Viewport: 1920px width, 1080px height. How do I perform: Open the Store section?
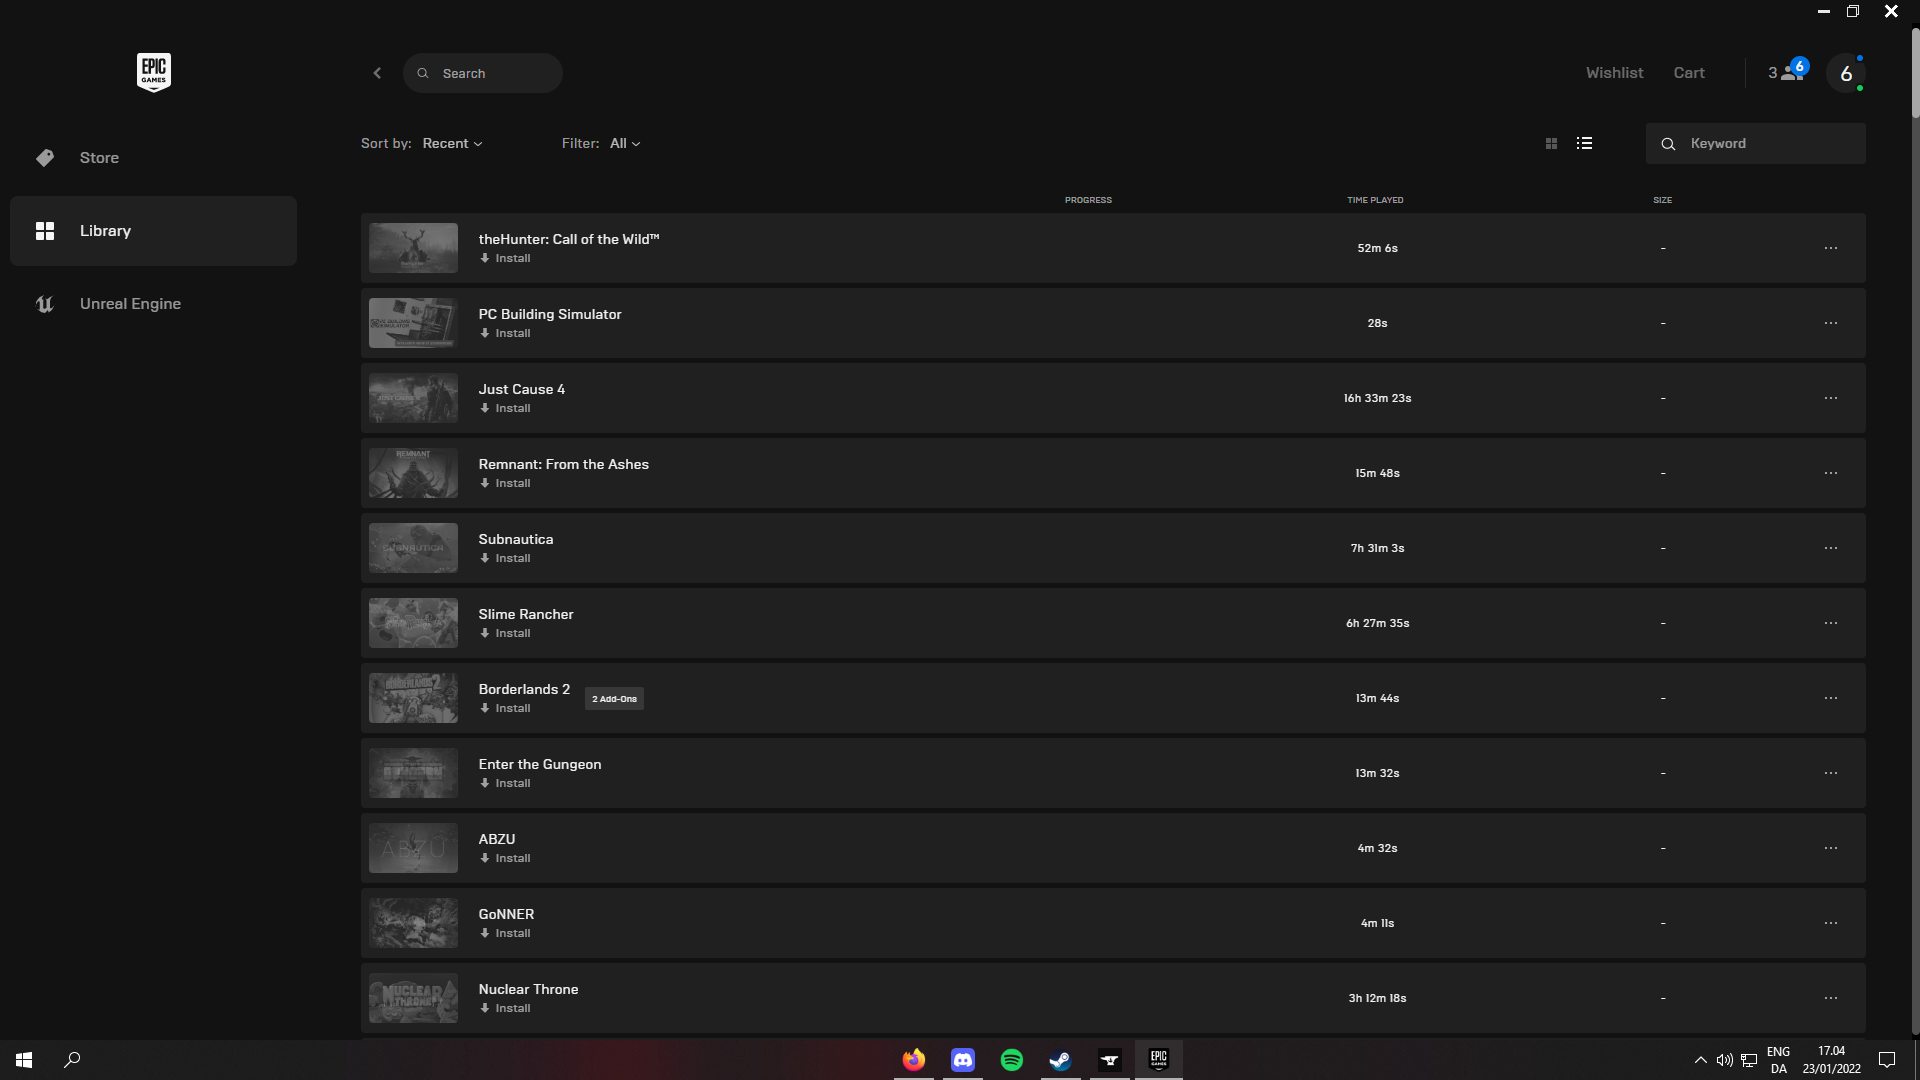[x=99, y=158]
